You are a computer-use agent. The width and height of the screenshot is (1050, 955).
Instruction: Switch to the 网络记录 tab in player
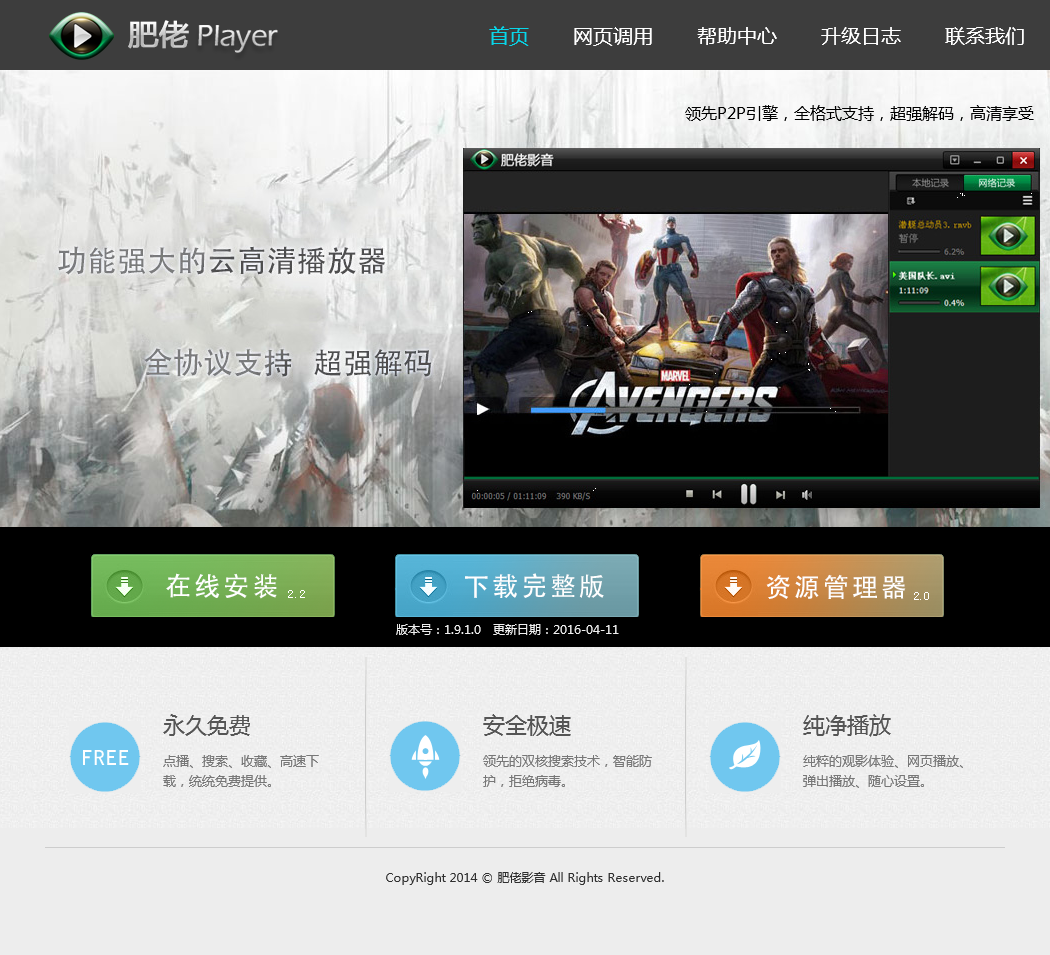996,183
